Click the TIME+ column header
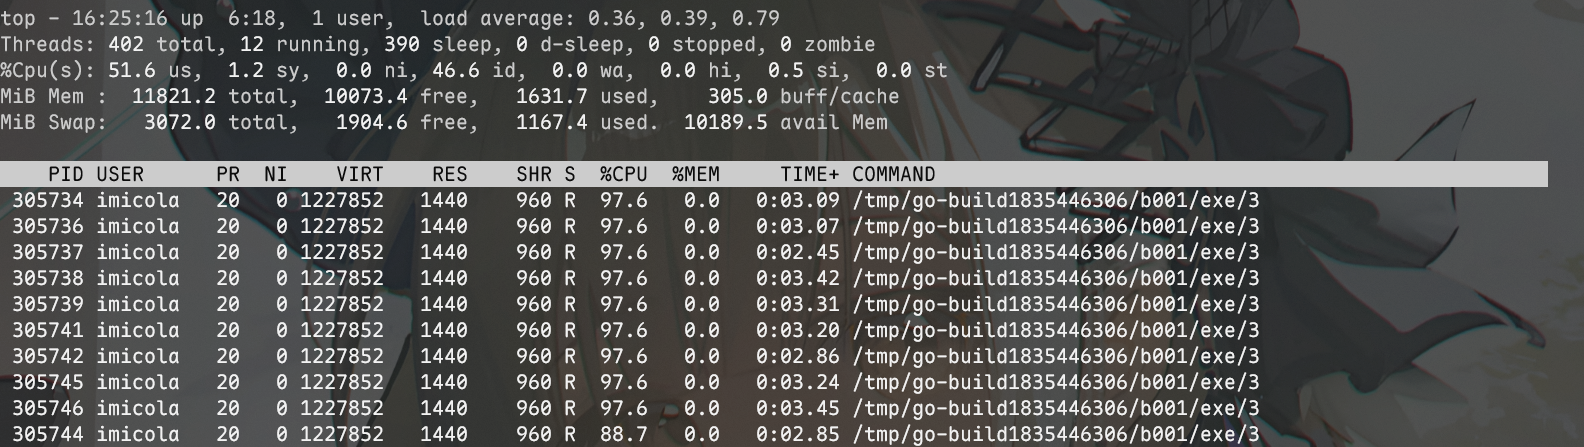 point(809,174)
